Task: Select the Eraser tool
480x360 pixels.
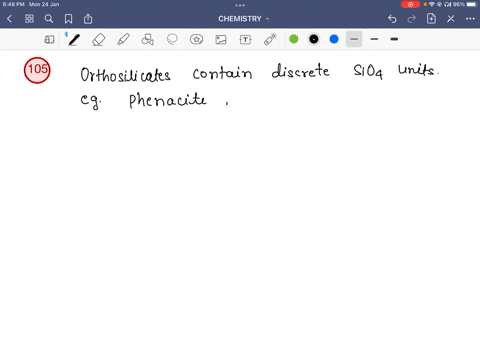Action: point(99,40)
